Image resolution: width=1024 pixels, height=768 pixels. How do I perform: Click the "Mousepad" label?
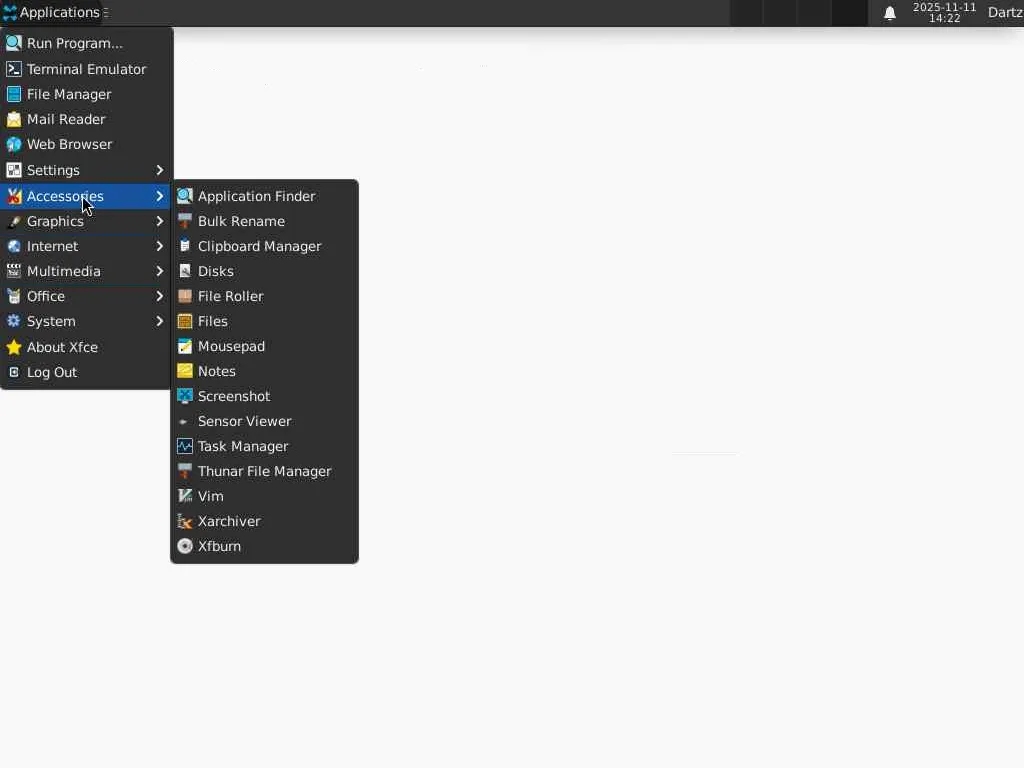click(231, 346)
